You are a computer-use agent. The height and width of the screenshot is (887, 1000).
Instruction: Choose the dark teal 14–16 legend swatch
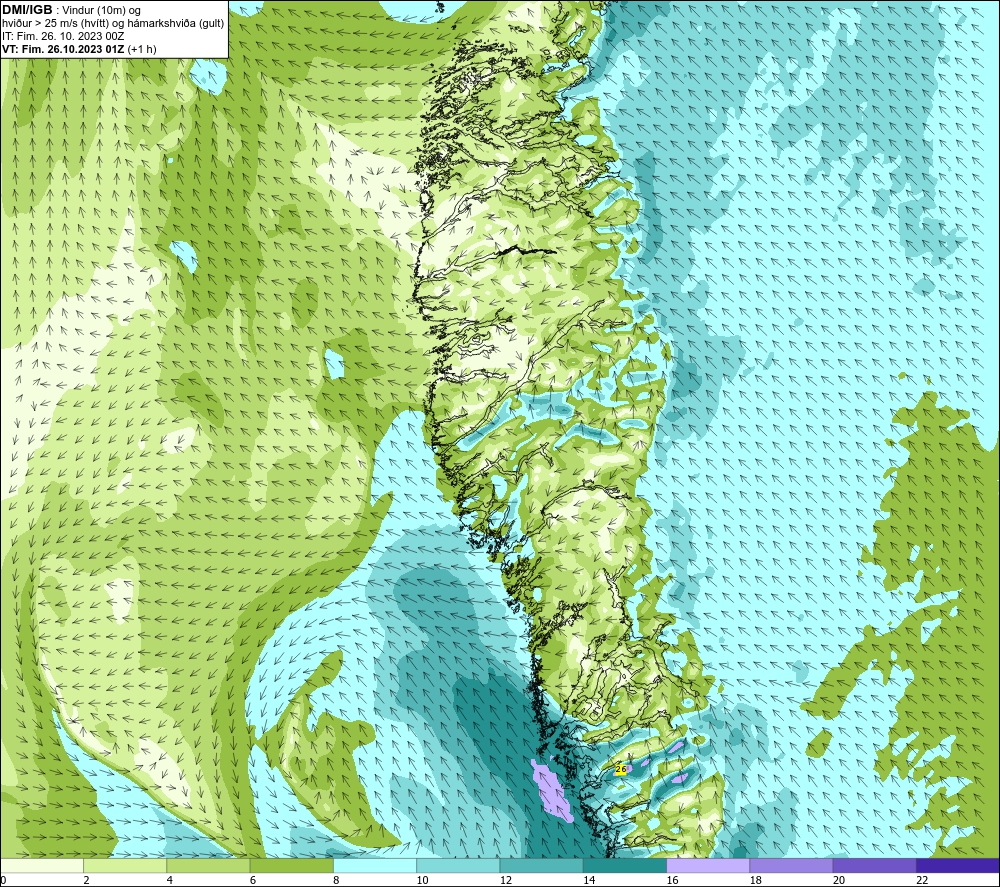click(625, 865)
